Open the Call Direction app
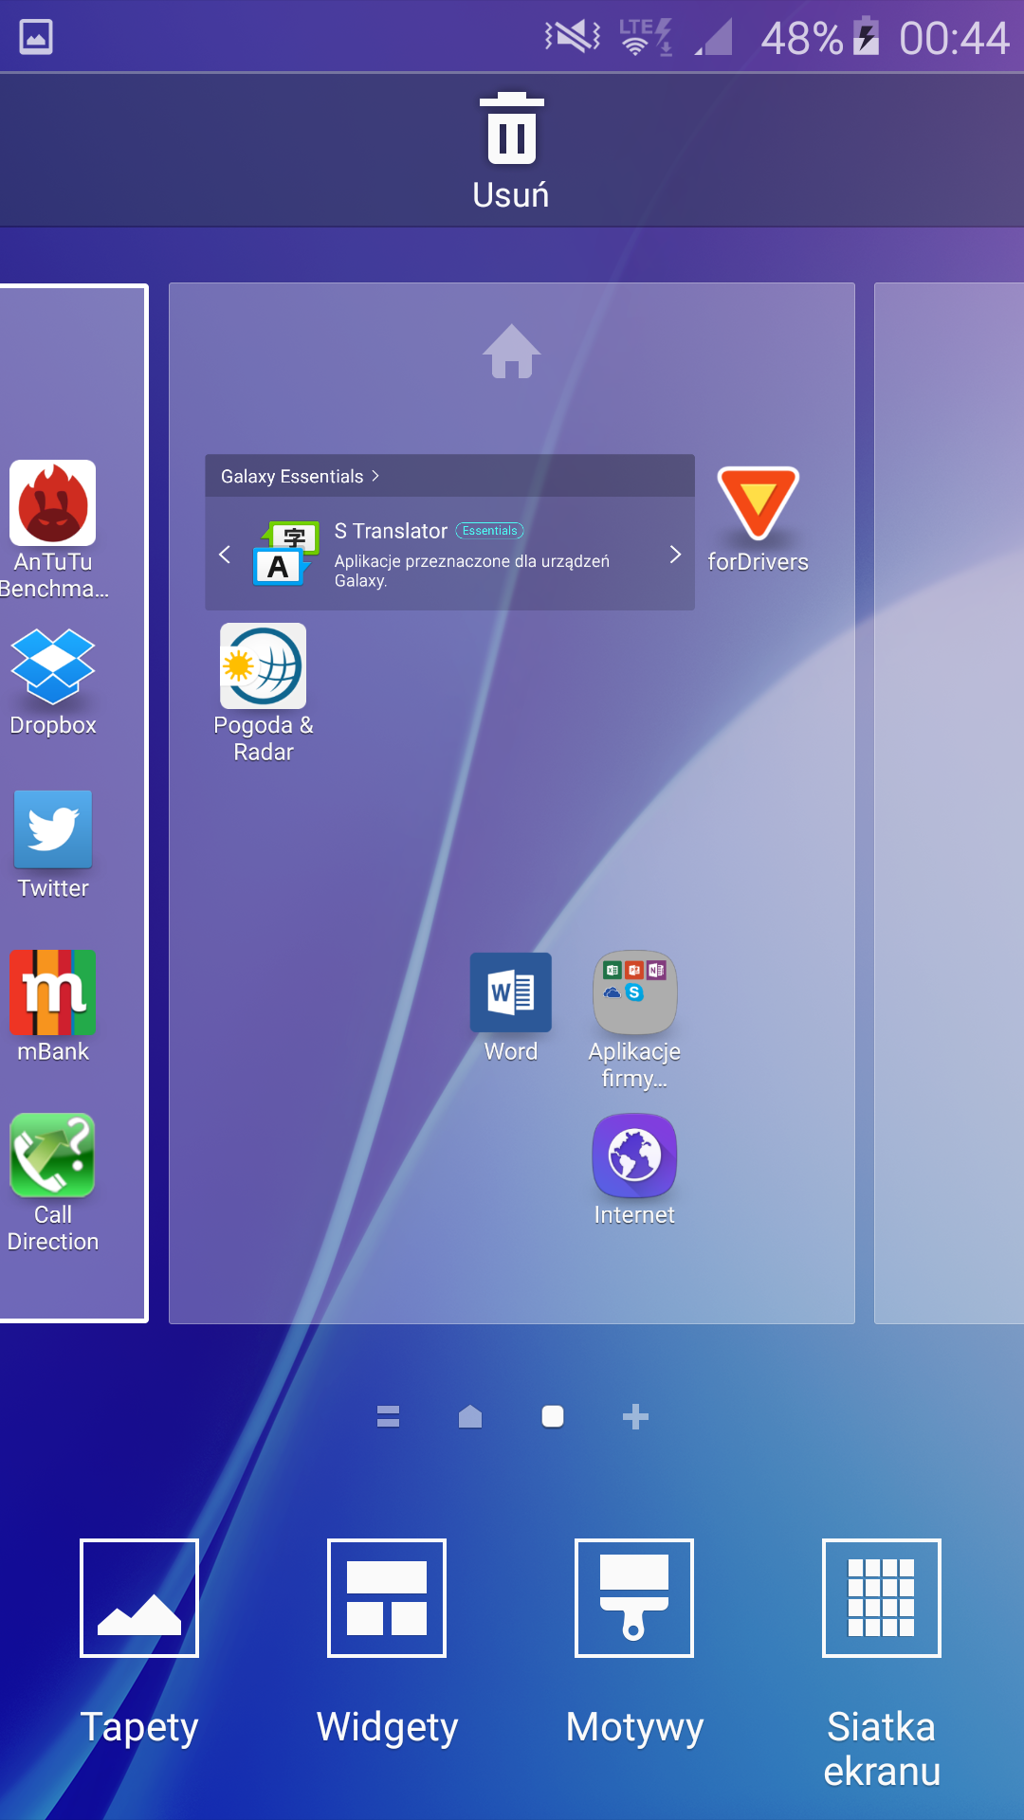 53,1156
